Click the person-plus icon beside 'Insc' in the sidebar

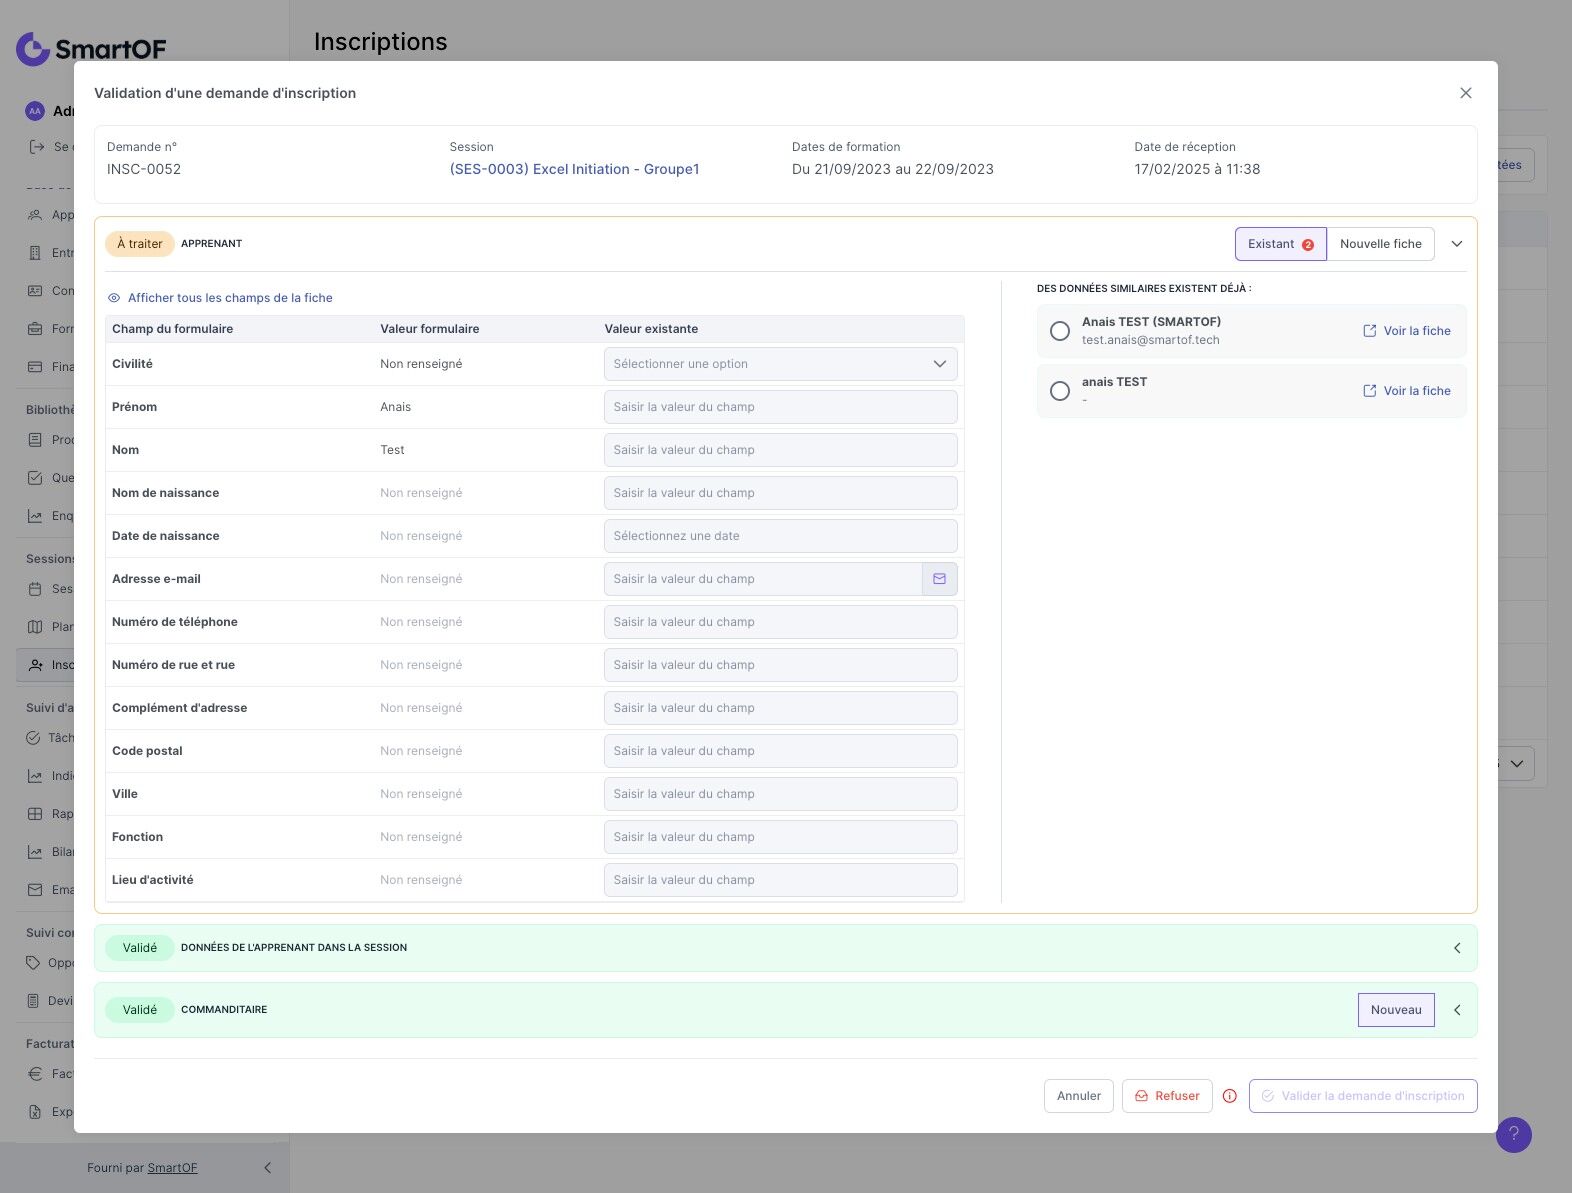click(x=35, y=665)
